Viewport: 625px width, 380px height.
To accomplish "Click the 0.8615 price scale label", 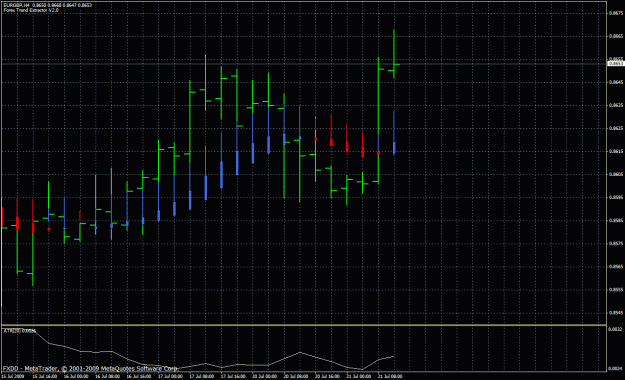I will 616,152.
